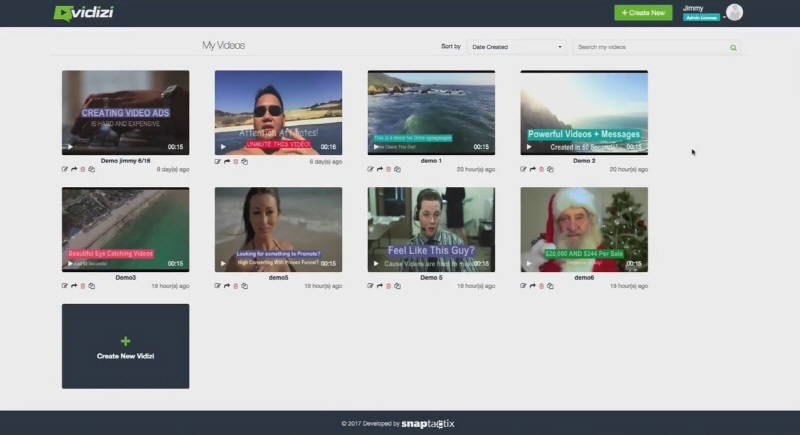
Task: Click the Jimmy profile avatar
Action: [734, 12]
